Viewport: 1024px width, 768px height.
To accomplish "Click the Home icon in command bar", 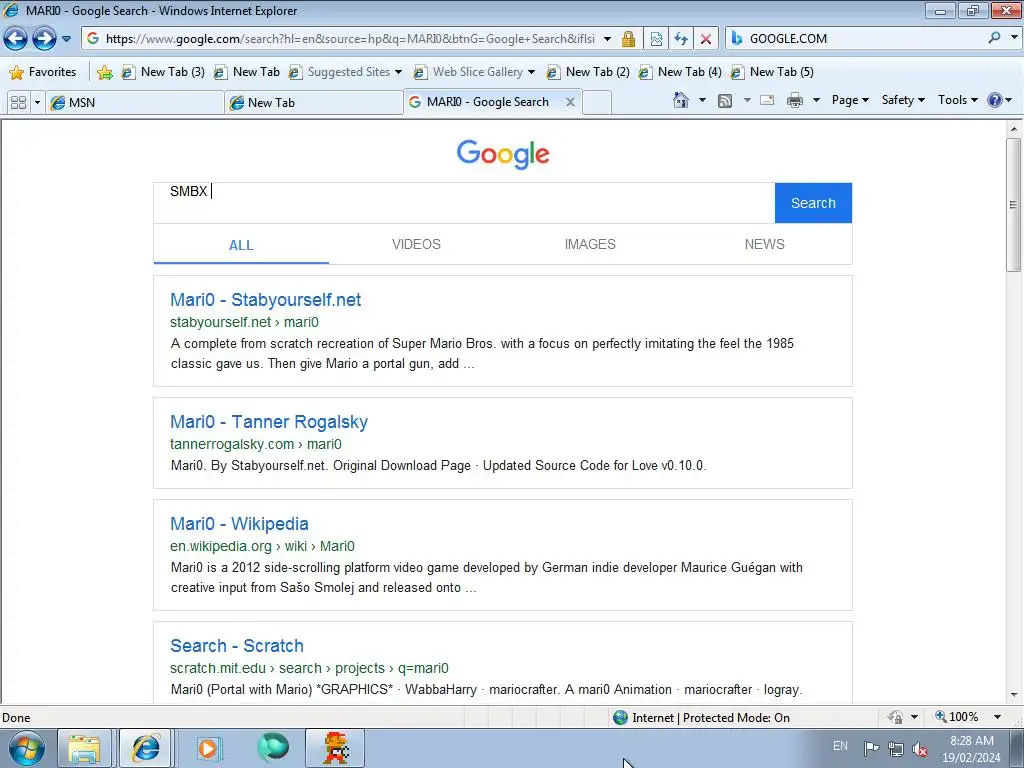I will pos(680,100).
